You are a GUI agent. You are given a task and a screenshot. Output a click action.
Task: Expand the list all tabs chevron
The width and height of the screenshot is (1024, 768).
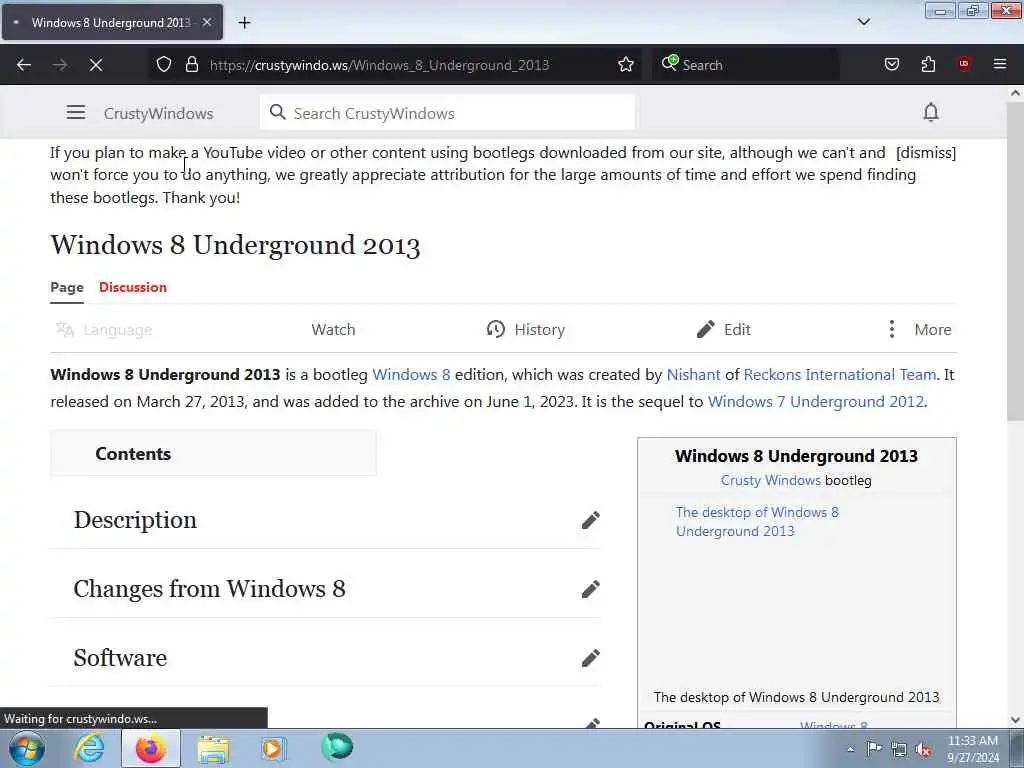pos(863,22)
